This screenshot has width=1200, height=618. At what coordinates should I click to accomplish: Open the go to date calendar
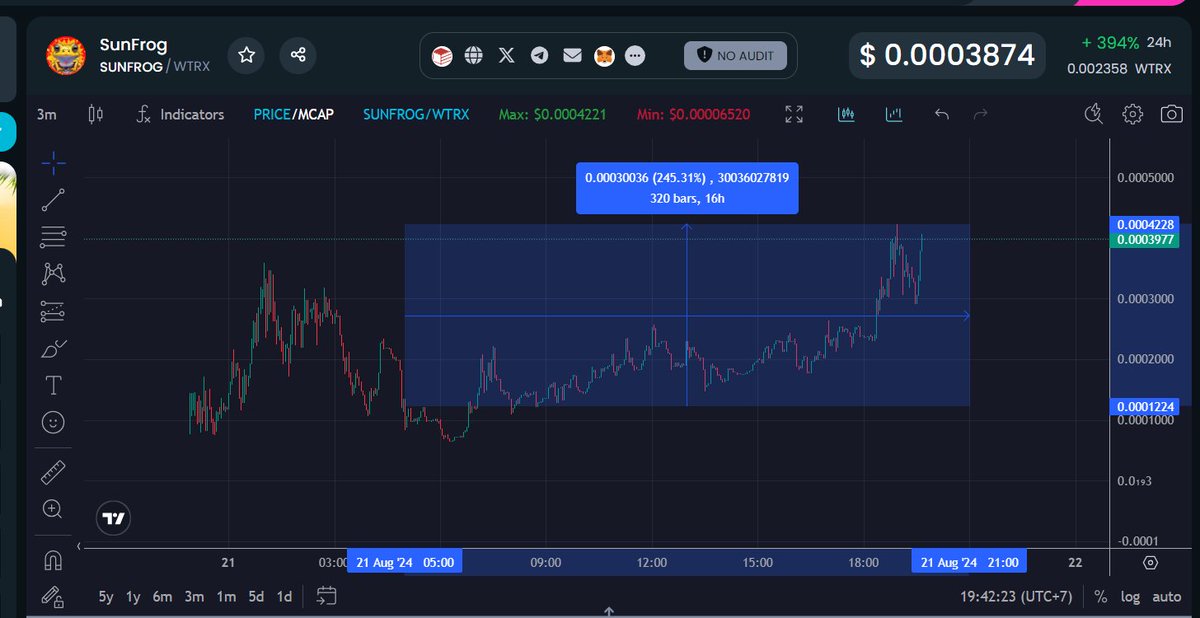tap(326, 597)
